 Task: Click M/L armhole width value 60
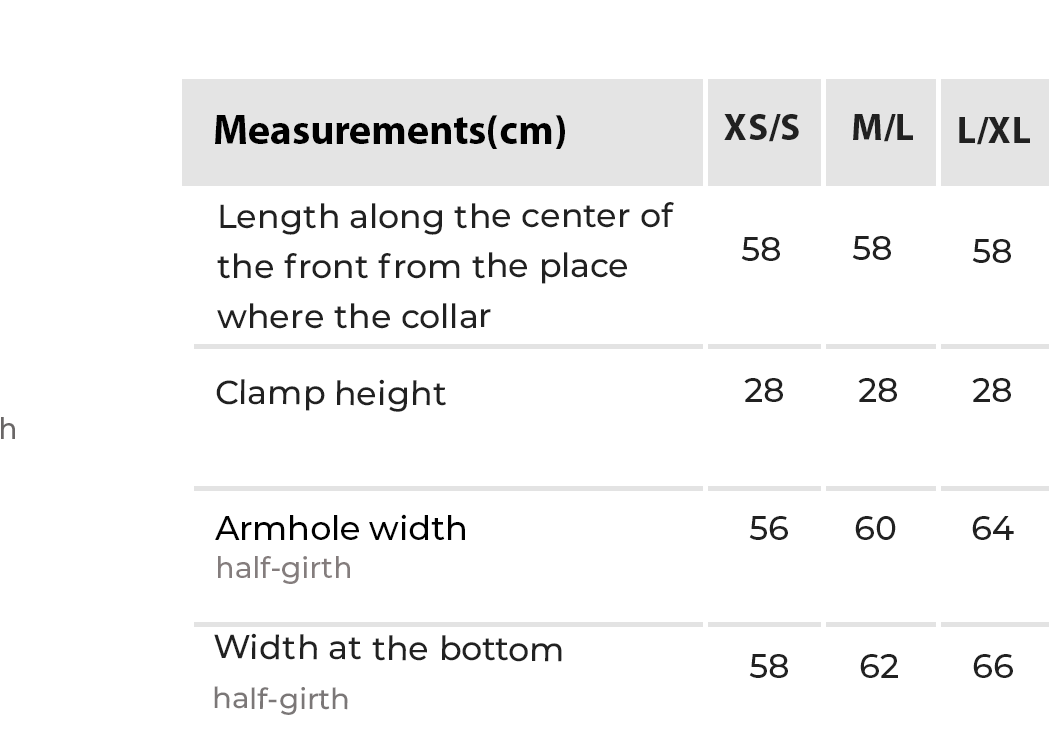[876, 528]
